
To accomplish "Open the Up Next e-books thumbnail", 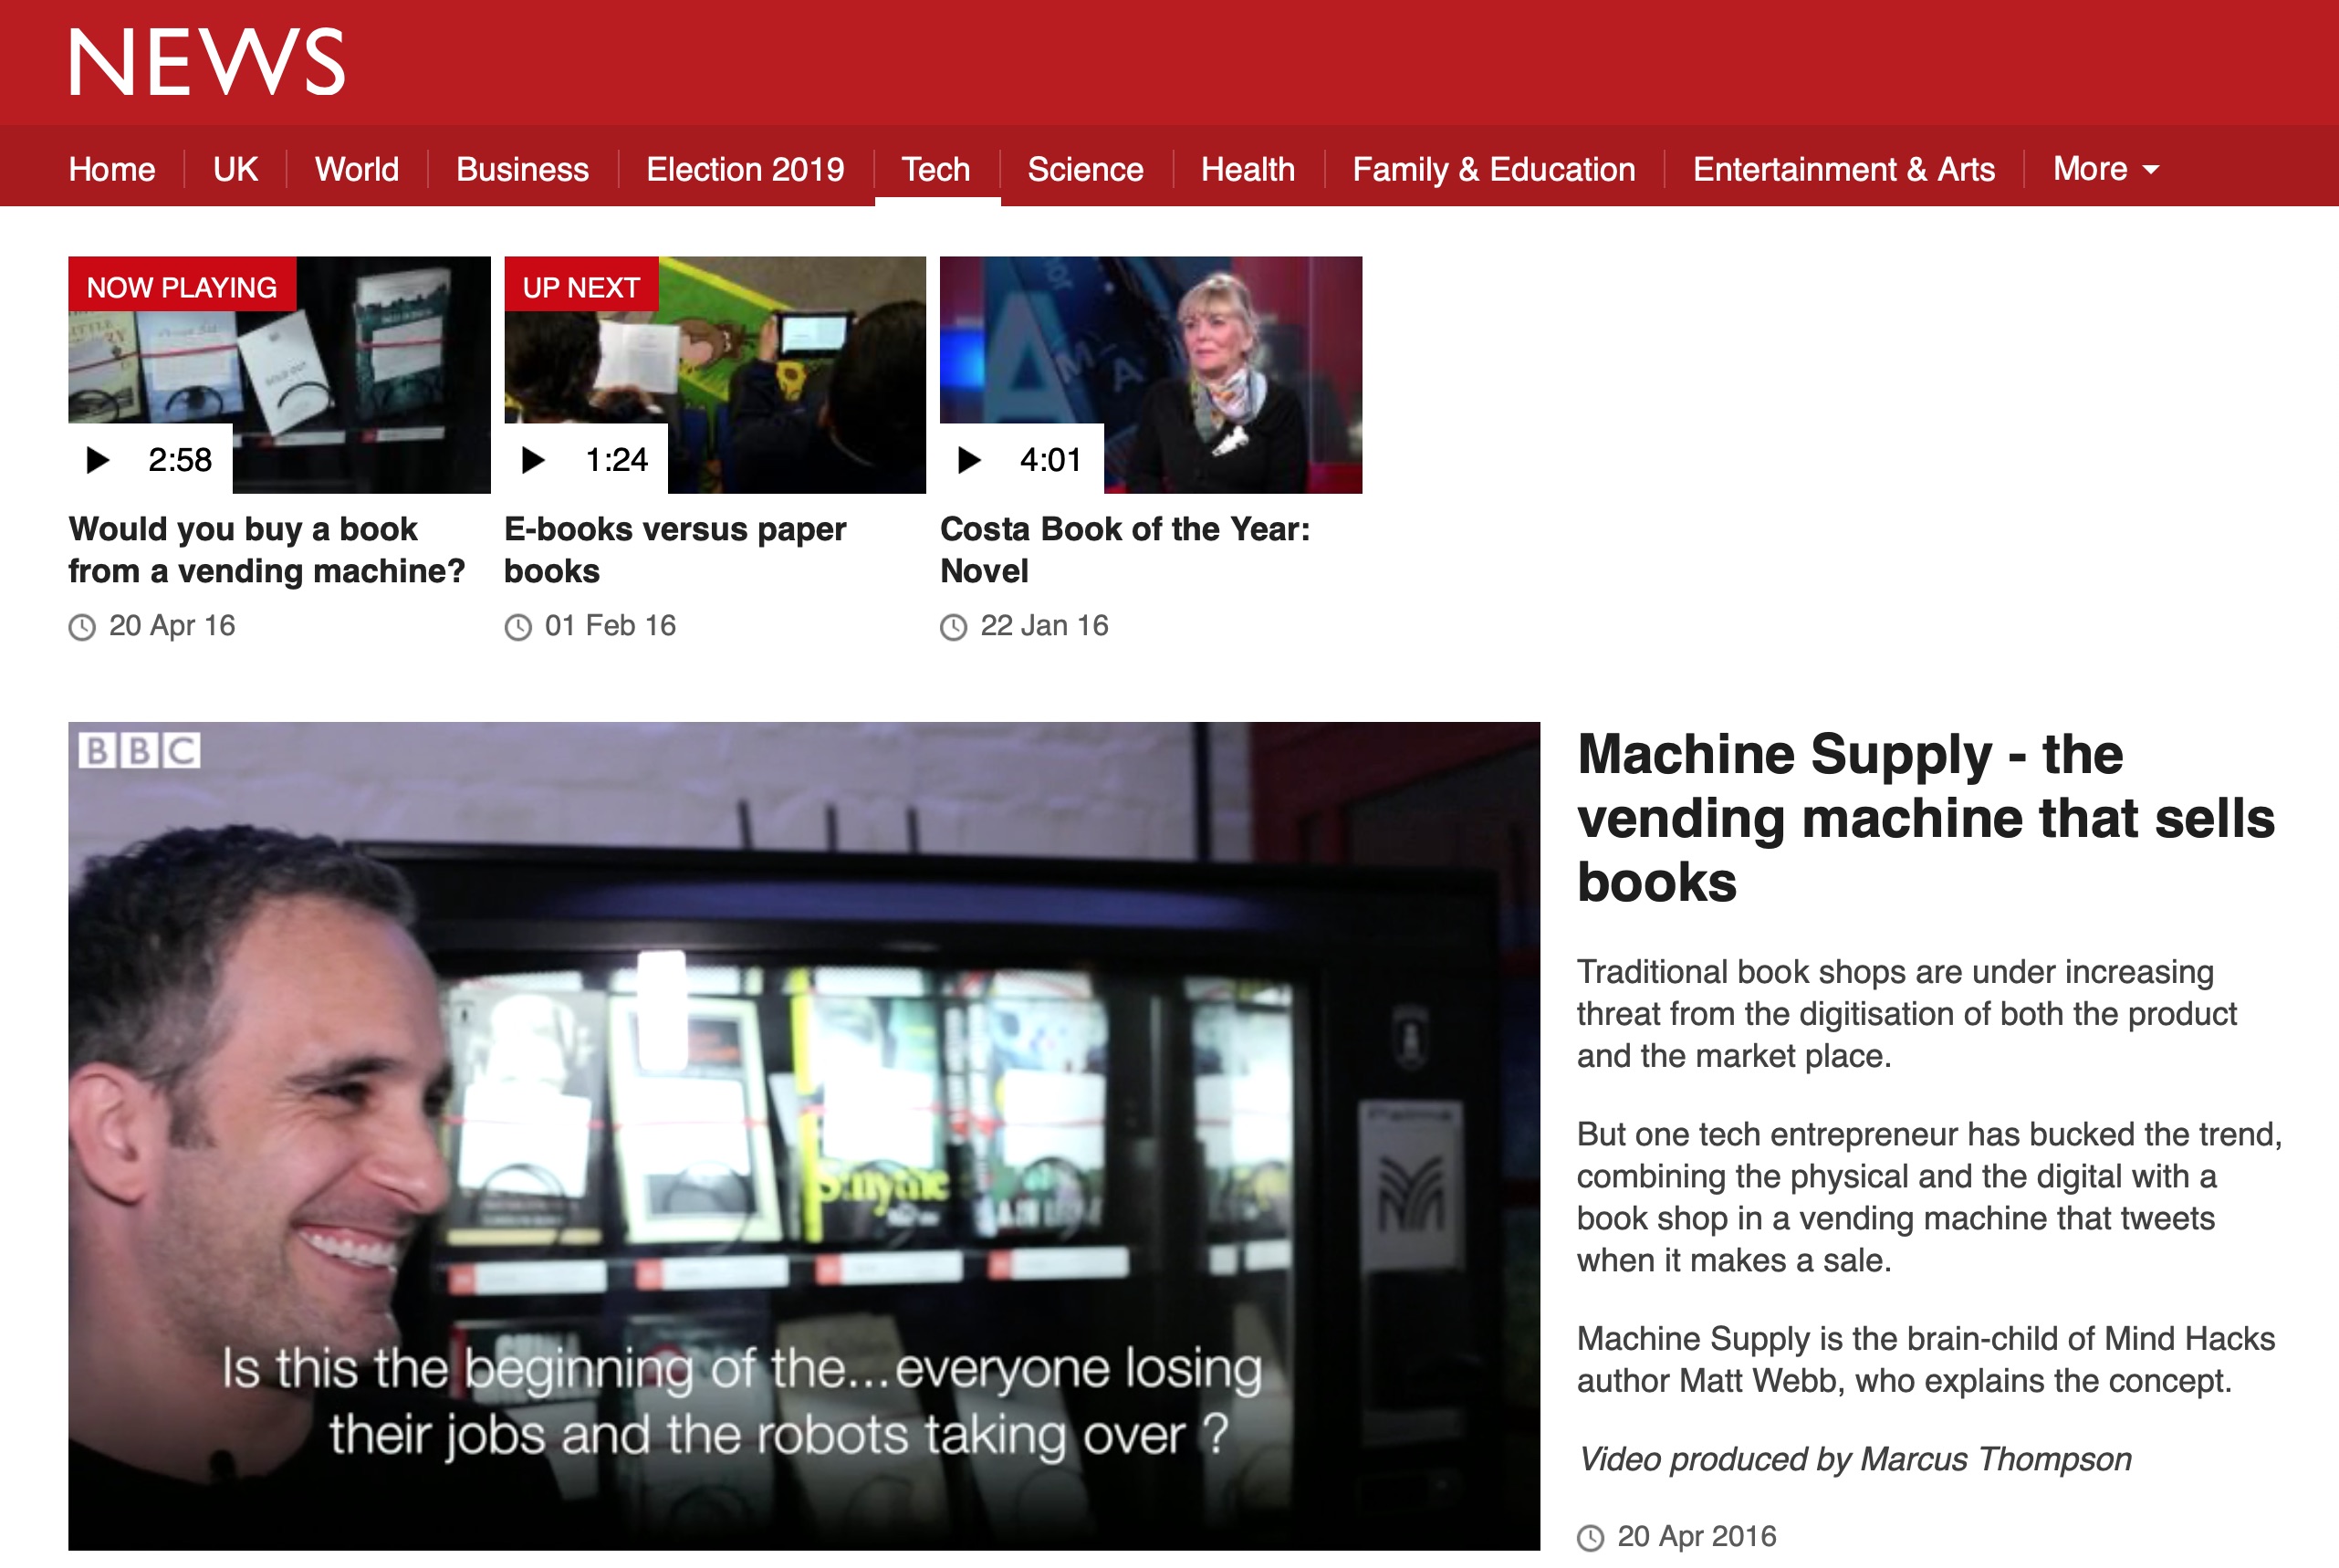I will coord(715,374).
